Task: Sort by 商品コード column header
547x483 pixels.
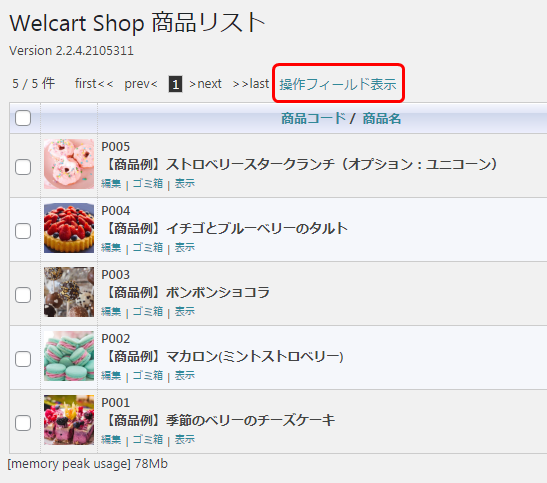Action: tap(313, 119)
